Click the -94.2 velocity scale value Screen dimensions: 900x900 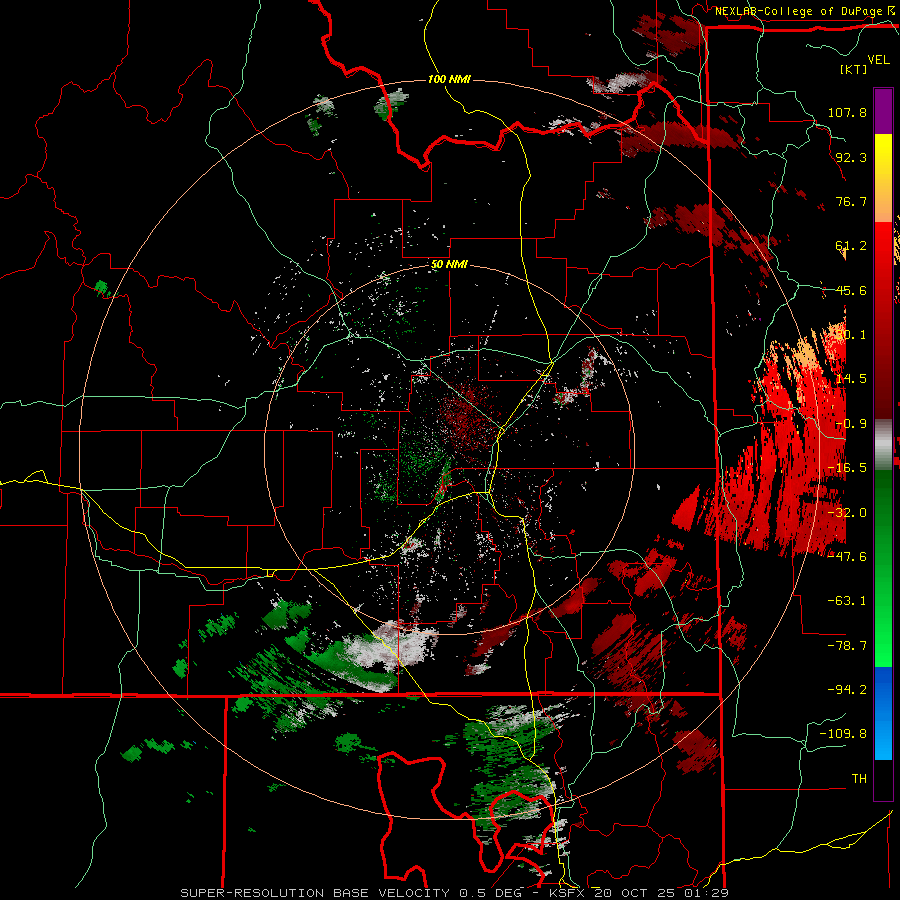tap(847, 689)
